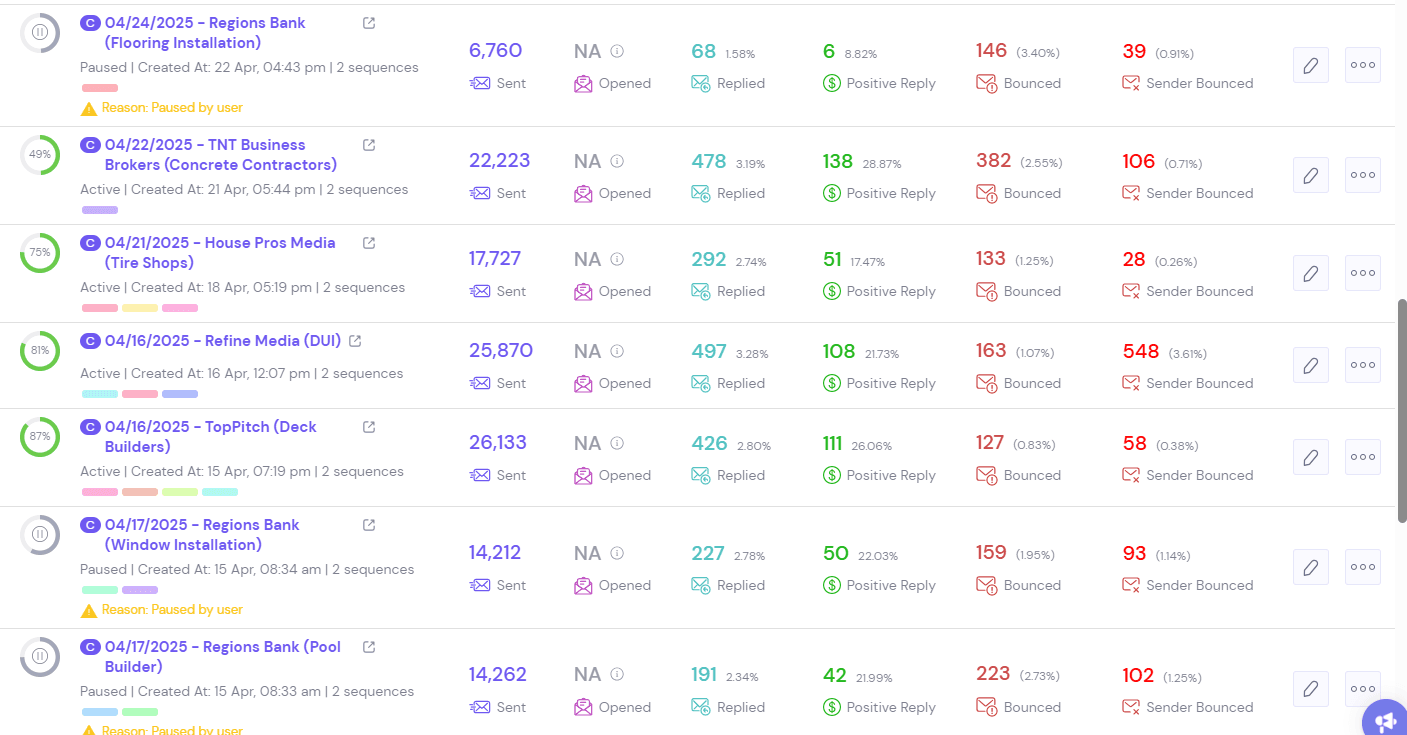
Task: Toggle pause status of Window Installation campaign
Action: (40, 535)
